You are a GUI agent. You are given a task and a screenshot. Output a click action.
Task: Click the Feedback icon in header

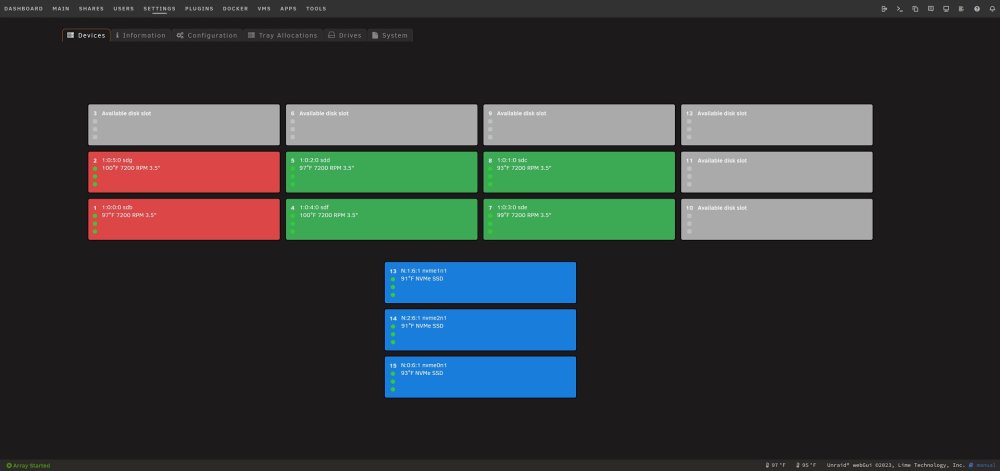point(930,9)
